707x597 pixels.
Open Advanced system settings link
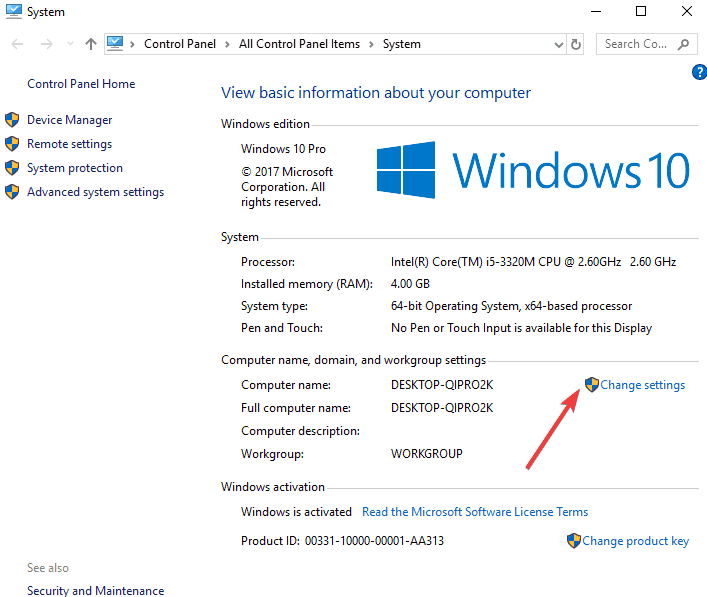96,192
